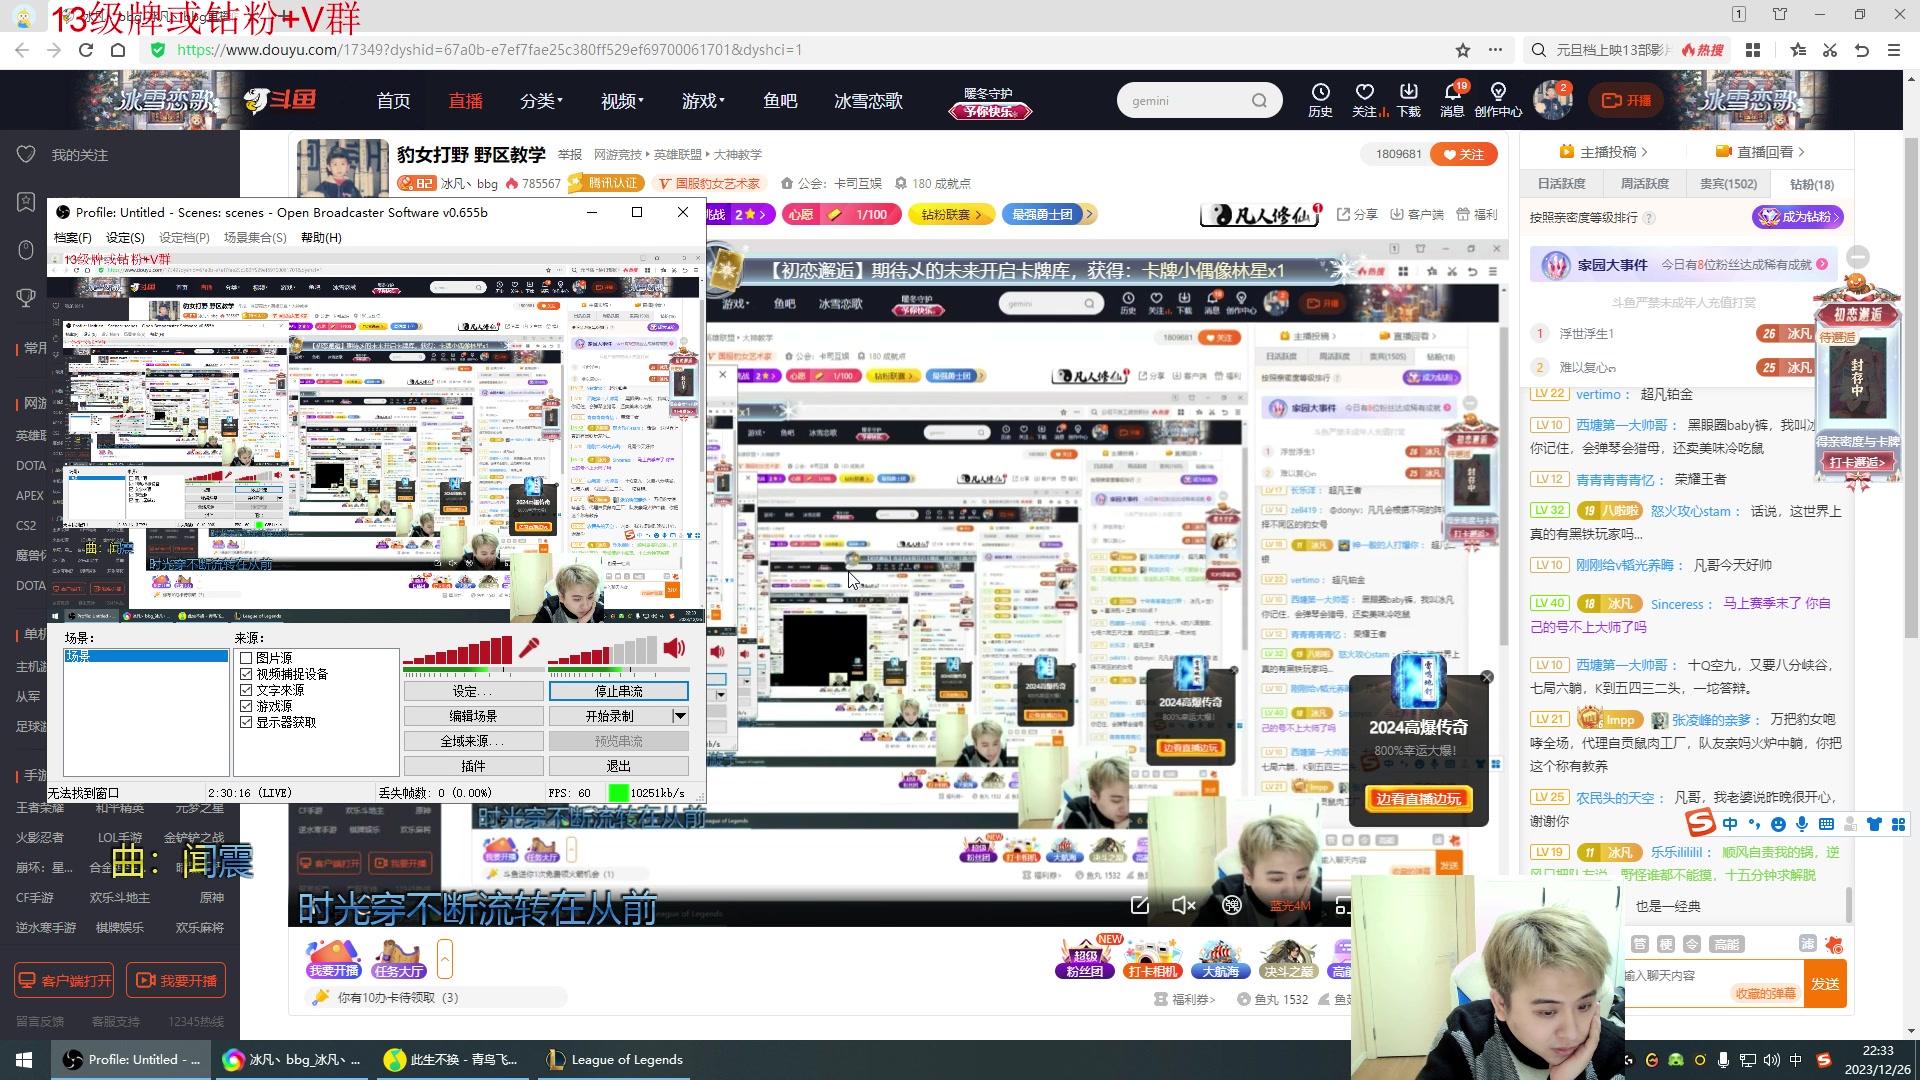Image resolution: width=1920 pixels, height=1080 pixels.
Task: Open the 设定(S) menu in OBS
Action: [125, 237]
